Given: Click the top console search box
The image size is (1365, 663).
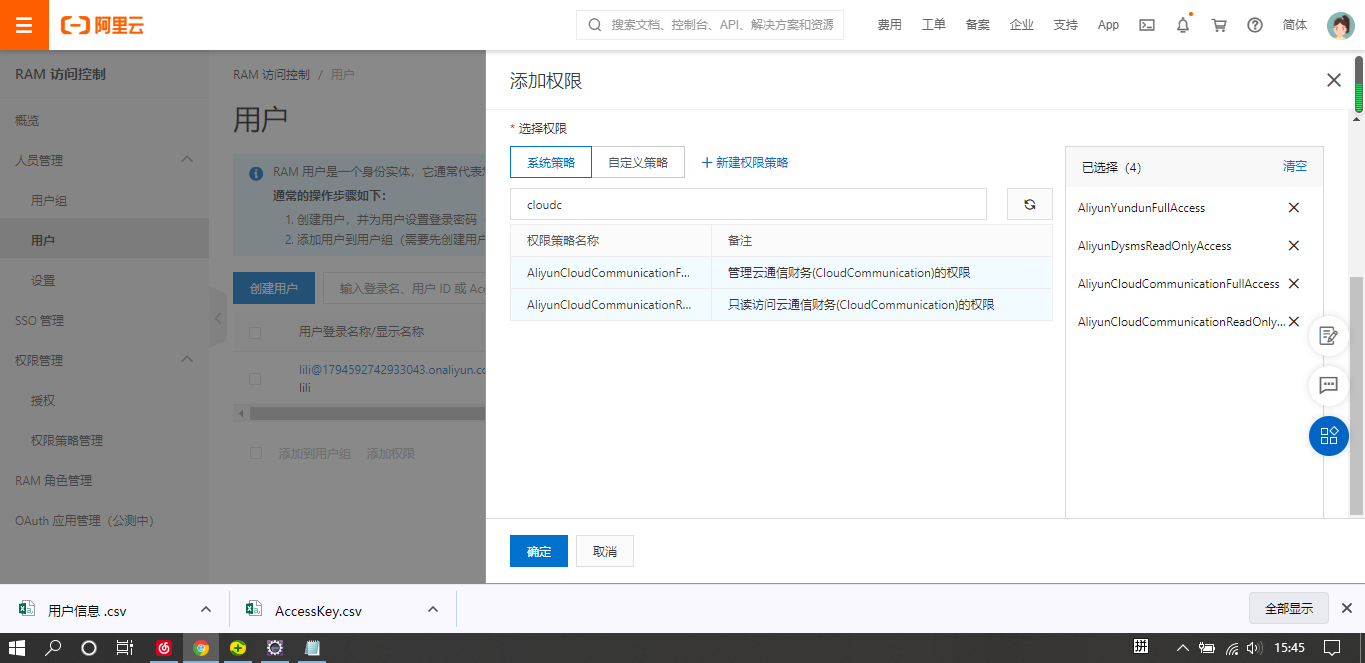Looking at the screenshot, I should tap(710, 25).
